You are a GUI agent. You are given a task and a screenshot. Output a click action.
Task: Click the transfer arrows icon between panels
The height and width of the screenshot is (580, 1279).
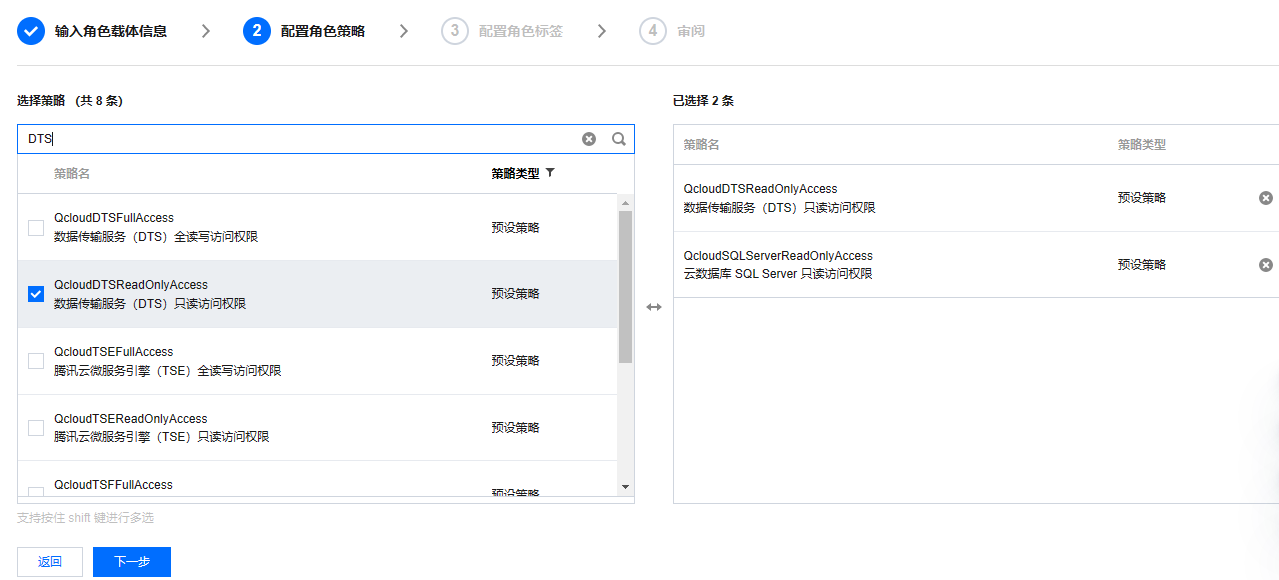pyautogui.click(x=654, y=307)
